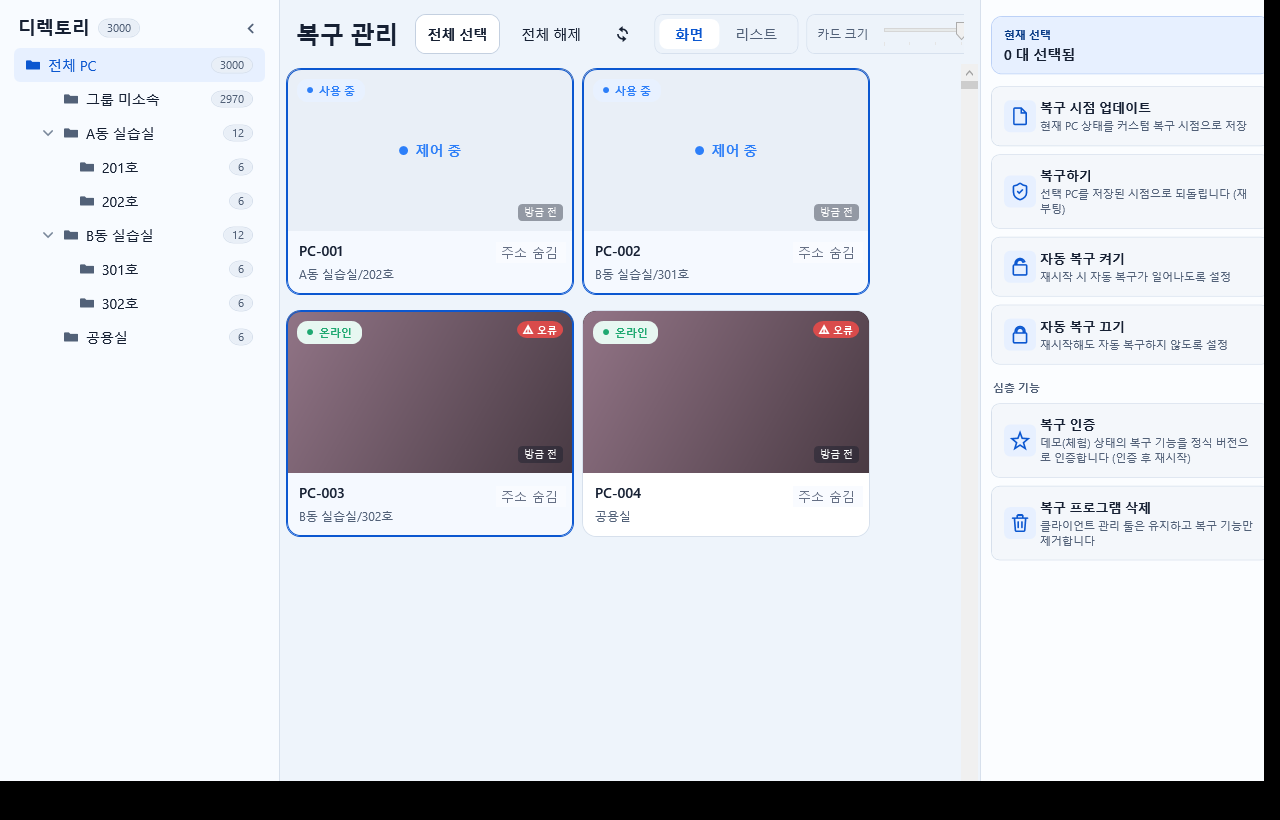Switch to the 리스트 view tab
Screen dimensions: 1280x820
pyautogui.click(x=756, y=34)
